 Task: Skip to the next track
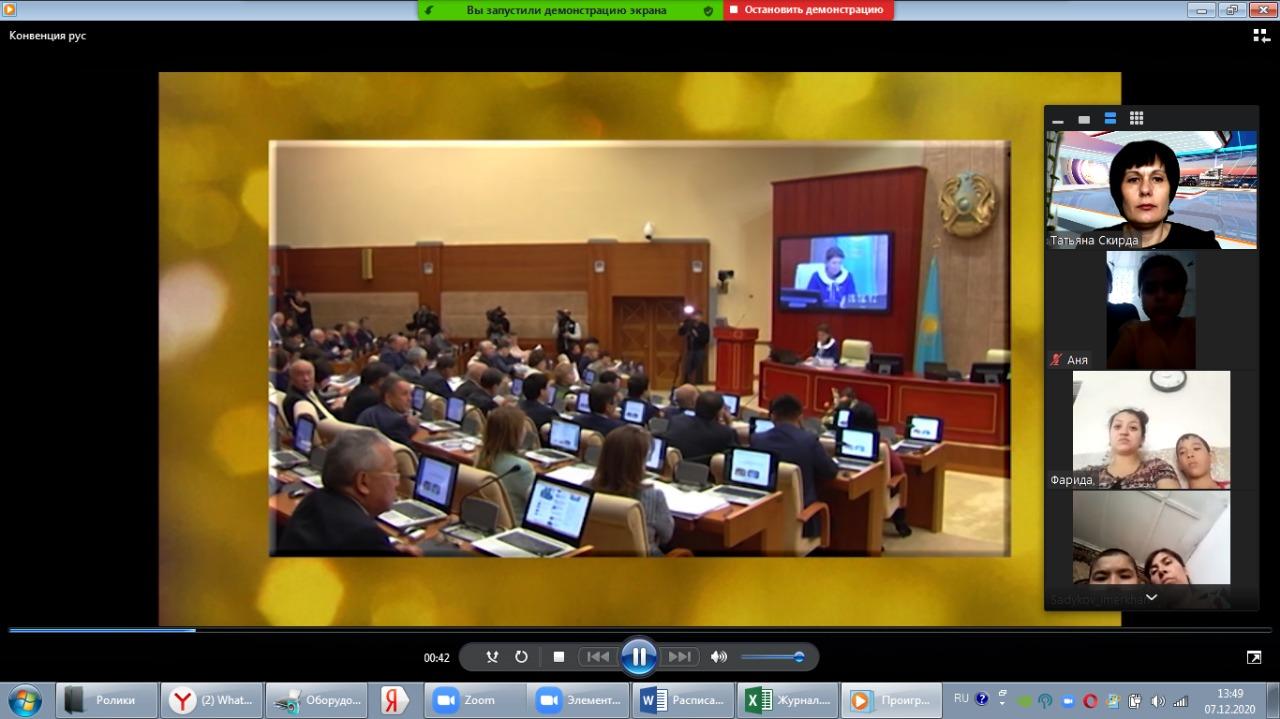679,657
